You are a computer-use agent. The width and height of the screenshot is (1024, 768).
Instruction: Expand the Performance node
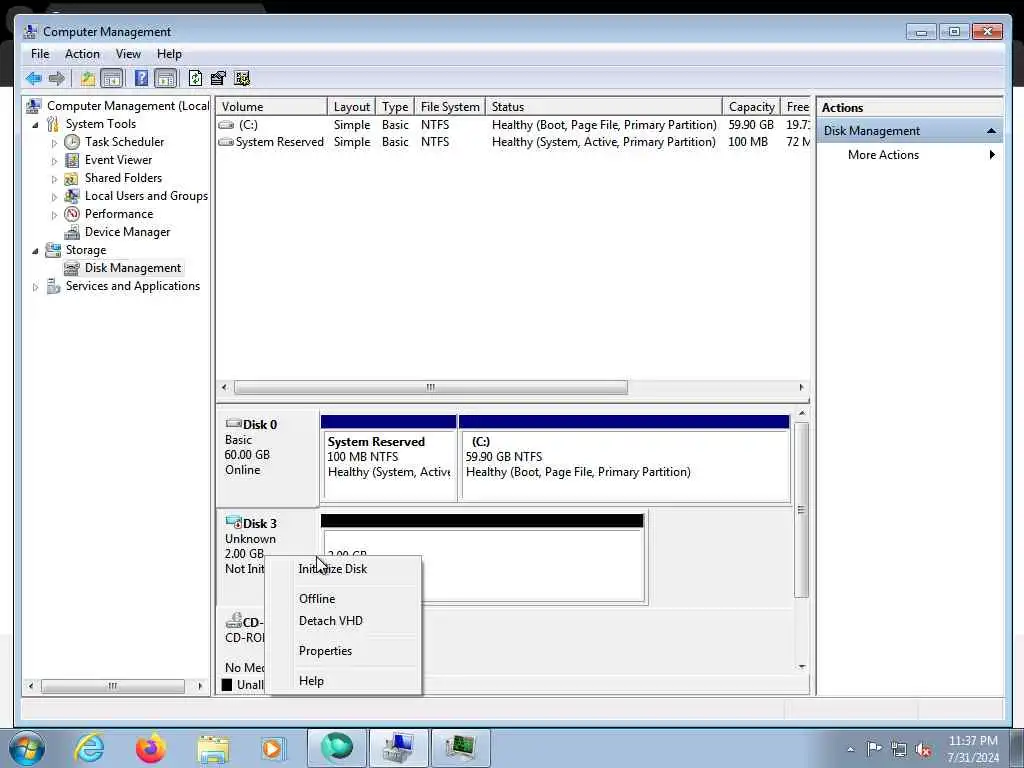54,215
